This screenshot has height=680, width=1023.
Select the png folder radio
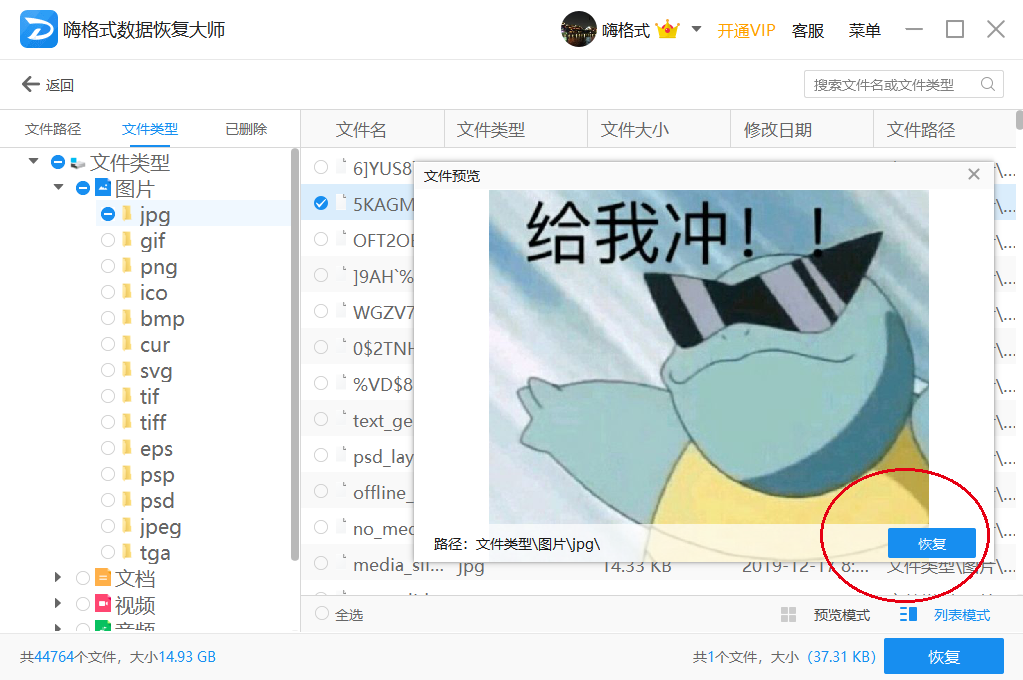pos(108,266)
